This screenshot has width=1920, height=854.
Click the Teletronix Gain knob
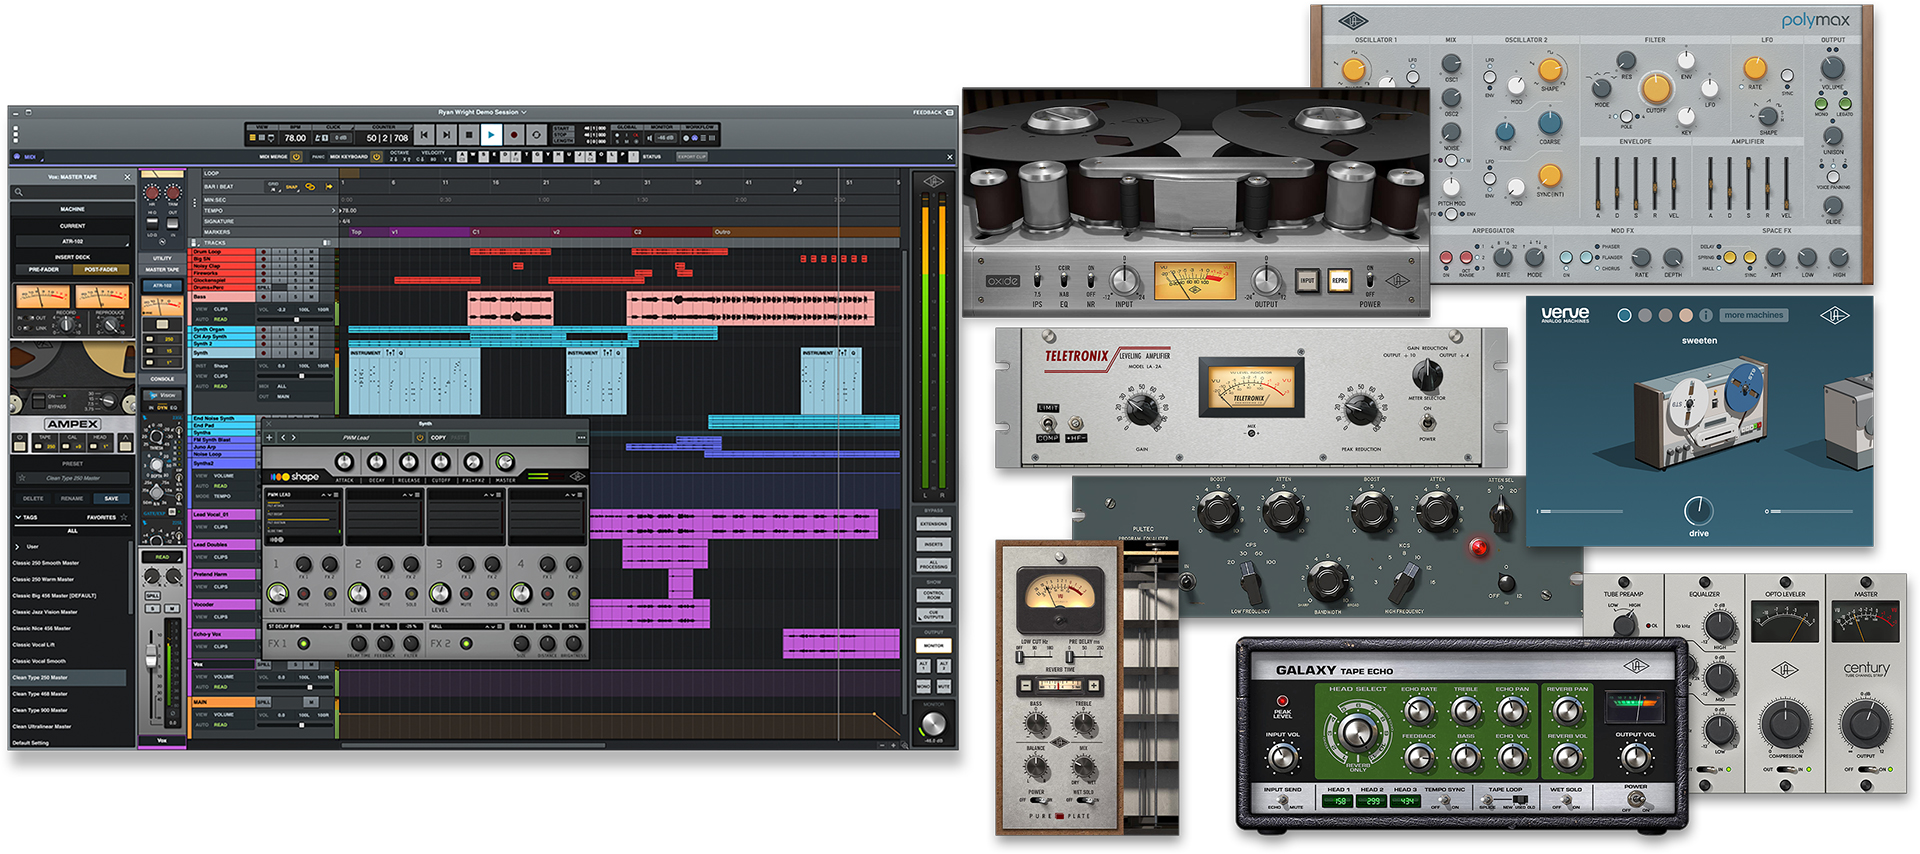coord(1142,409)
